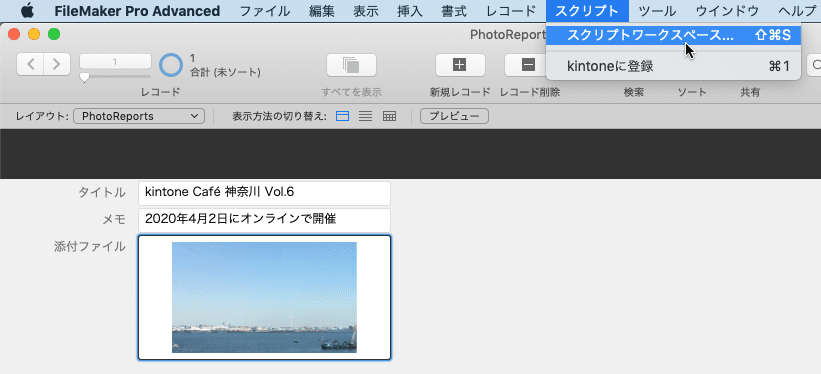
Task: Open the 編集 menu
Action: tap(322, 10)
